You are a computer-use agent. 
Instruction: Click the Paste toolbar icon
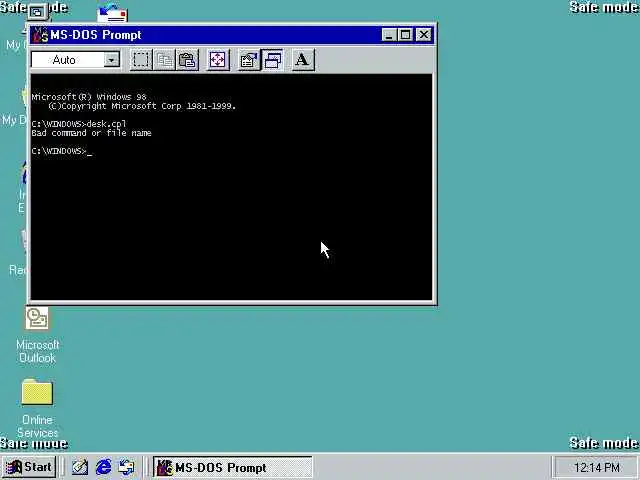click(187, 60)
